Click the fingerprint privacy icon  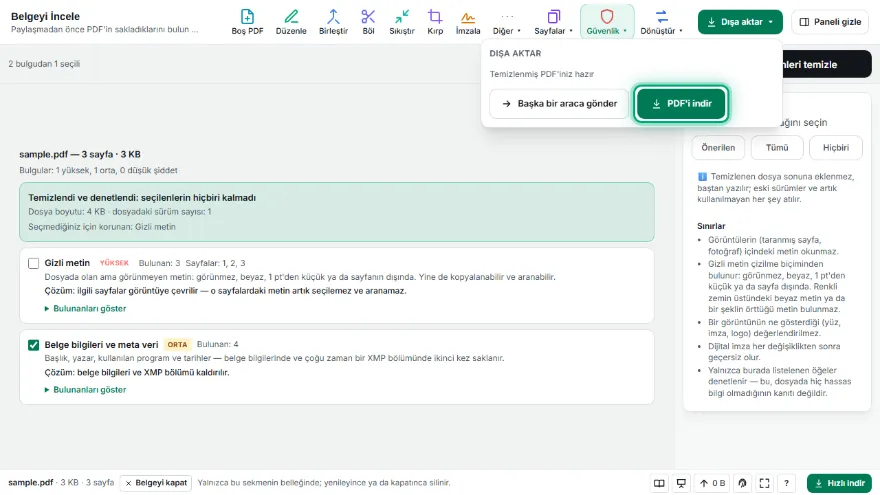[x=742, y=483]
